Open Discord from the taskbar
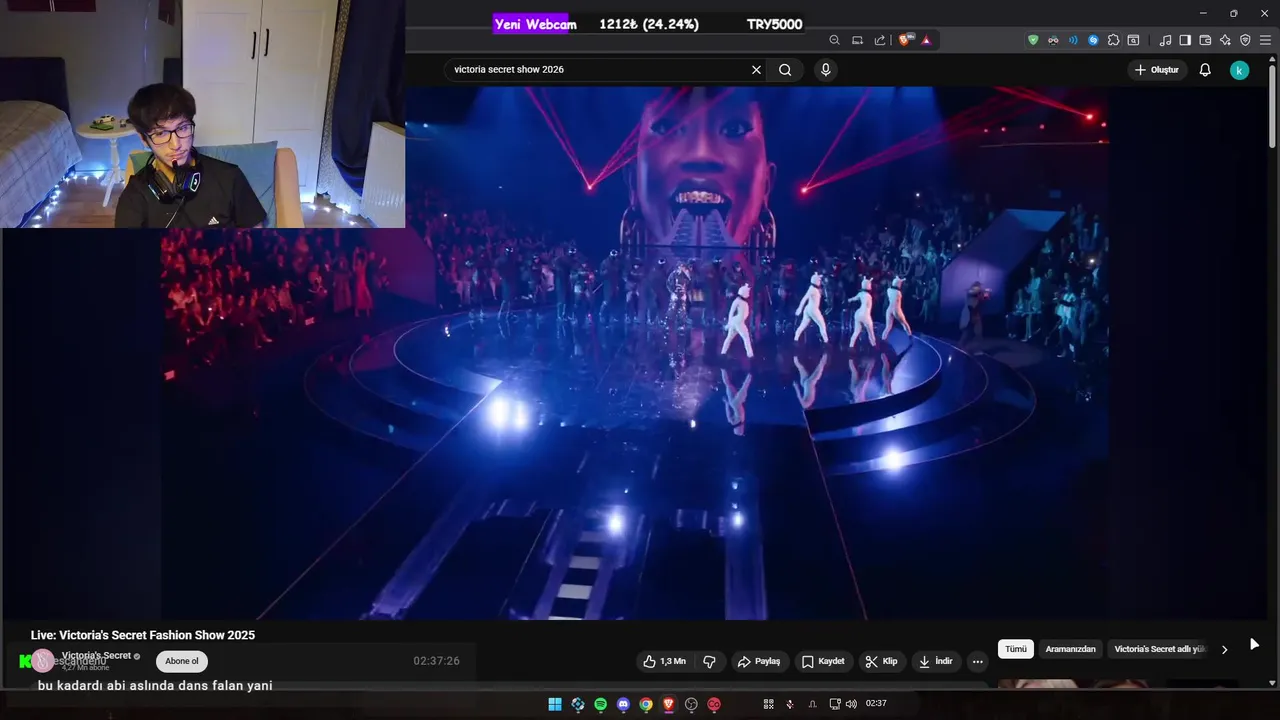 (623, 704)
